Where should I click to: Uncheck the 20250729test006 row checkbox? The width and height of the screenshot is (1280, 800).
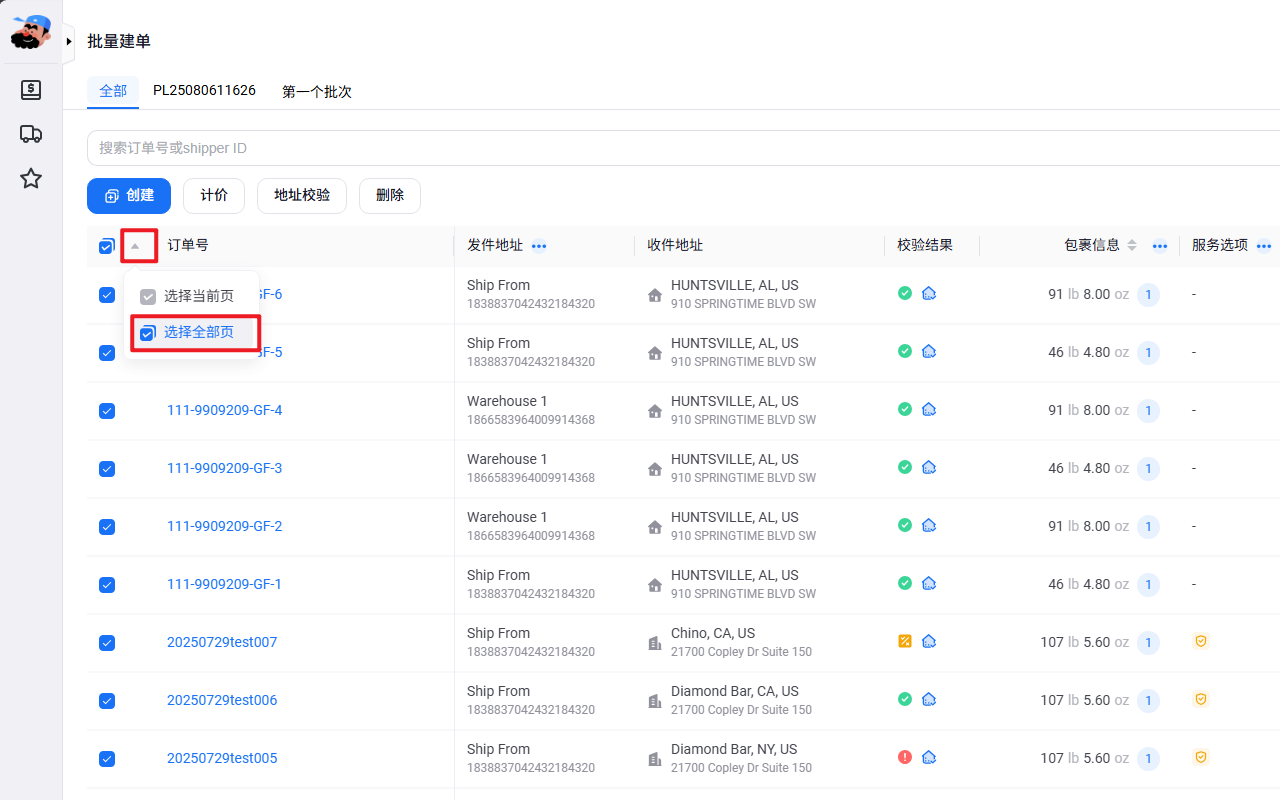[107, 701]
